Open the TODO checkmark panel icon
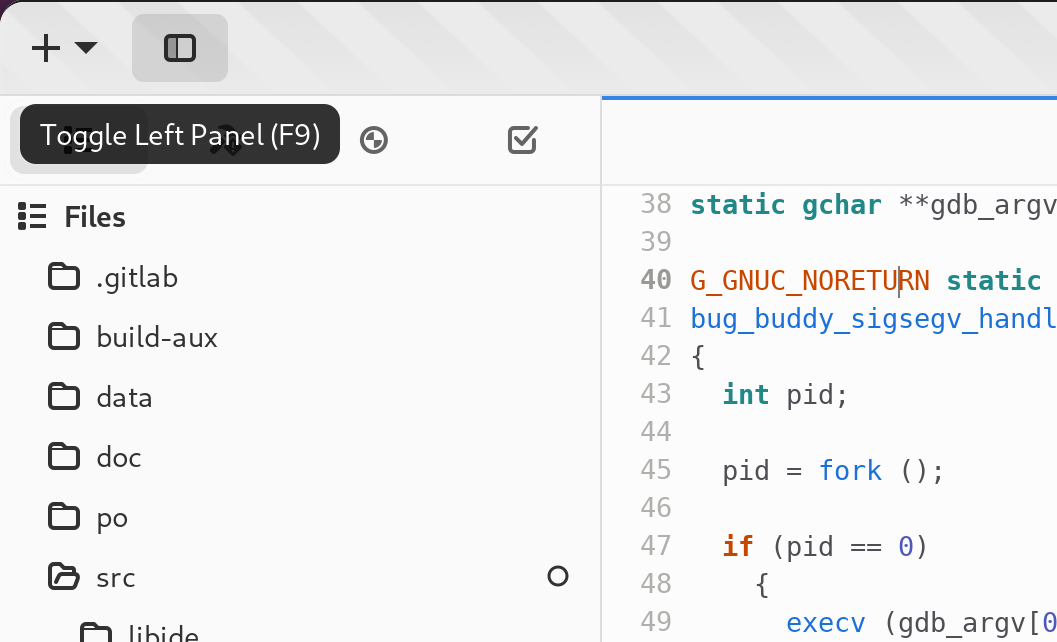The image size is (1057, 642). (x=522, y=140)
